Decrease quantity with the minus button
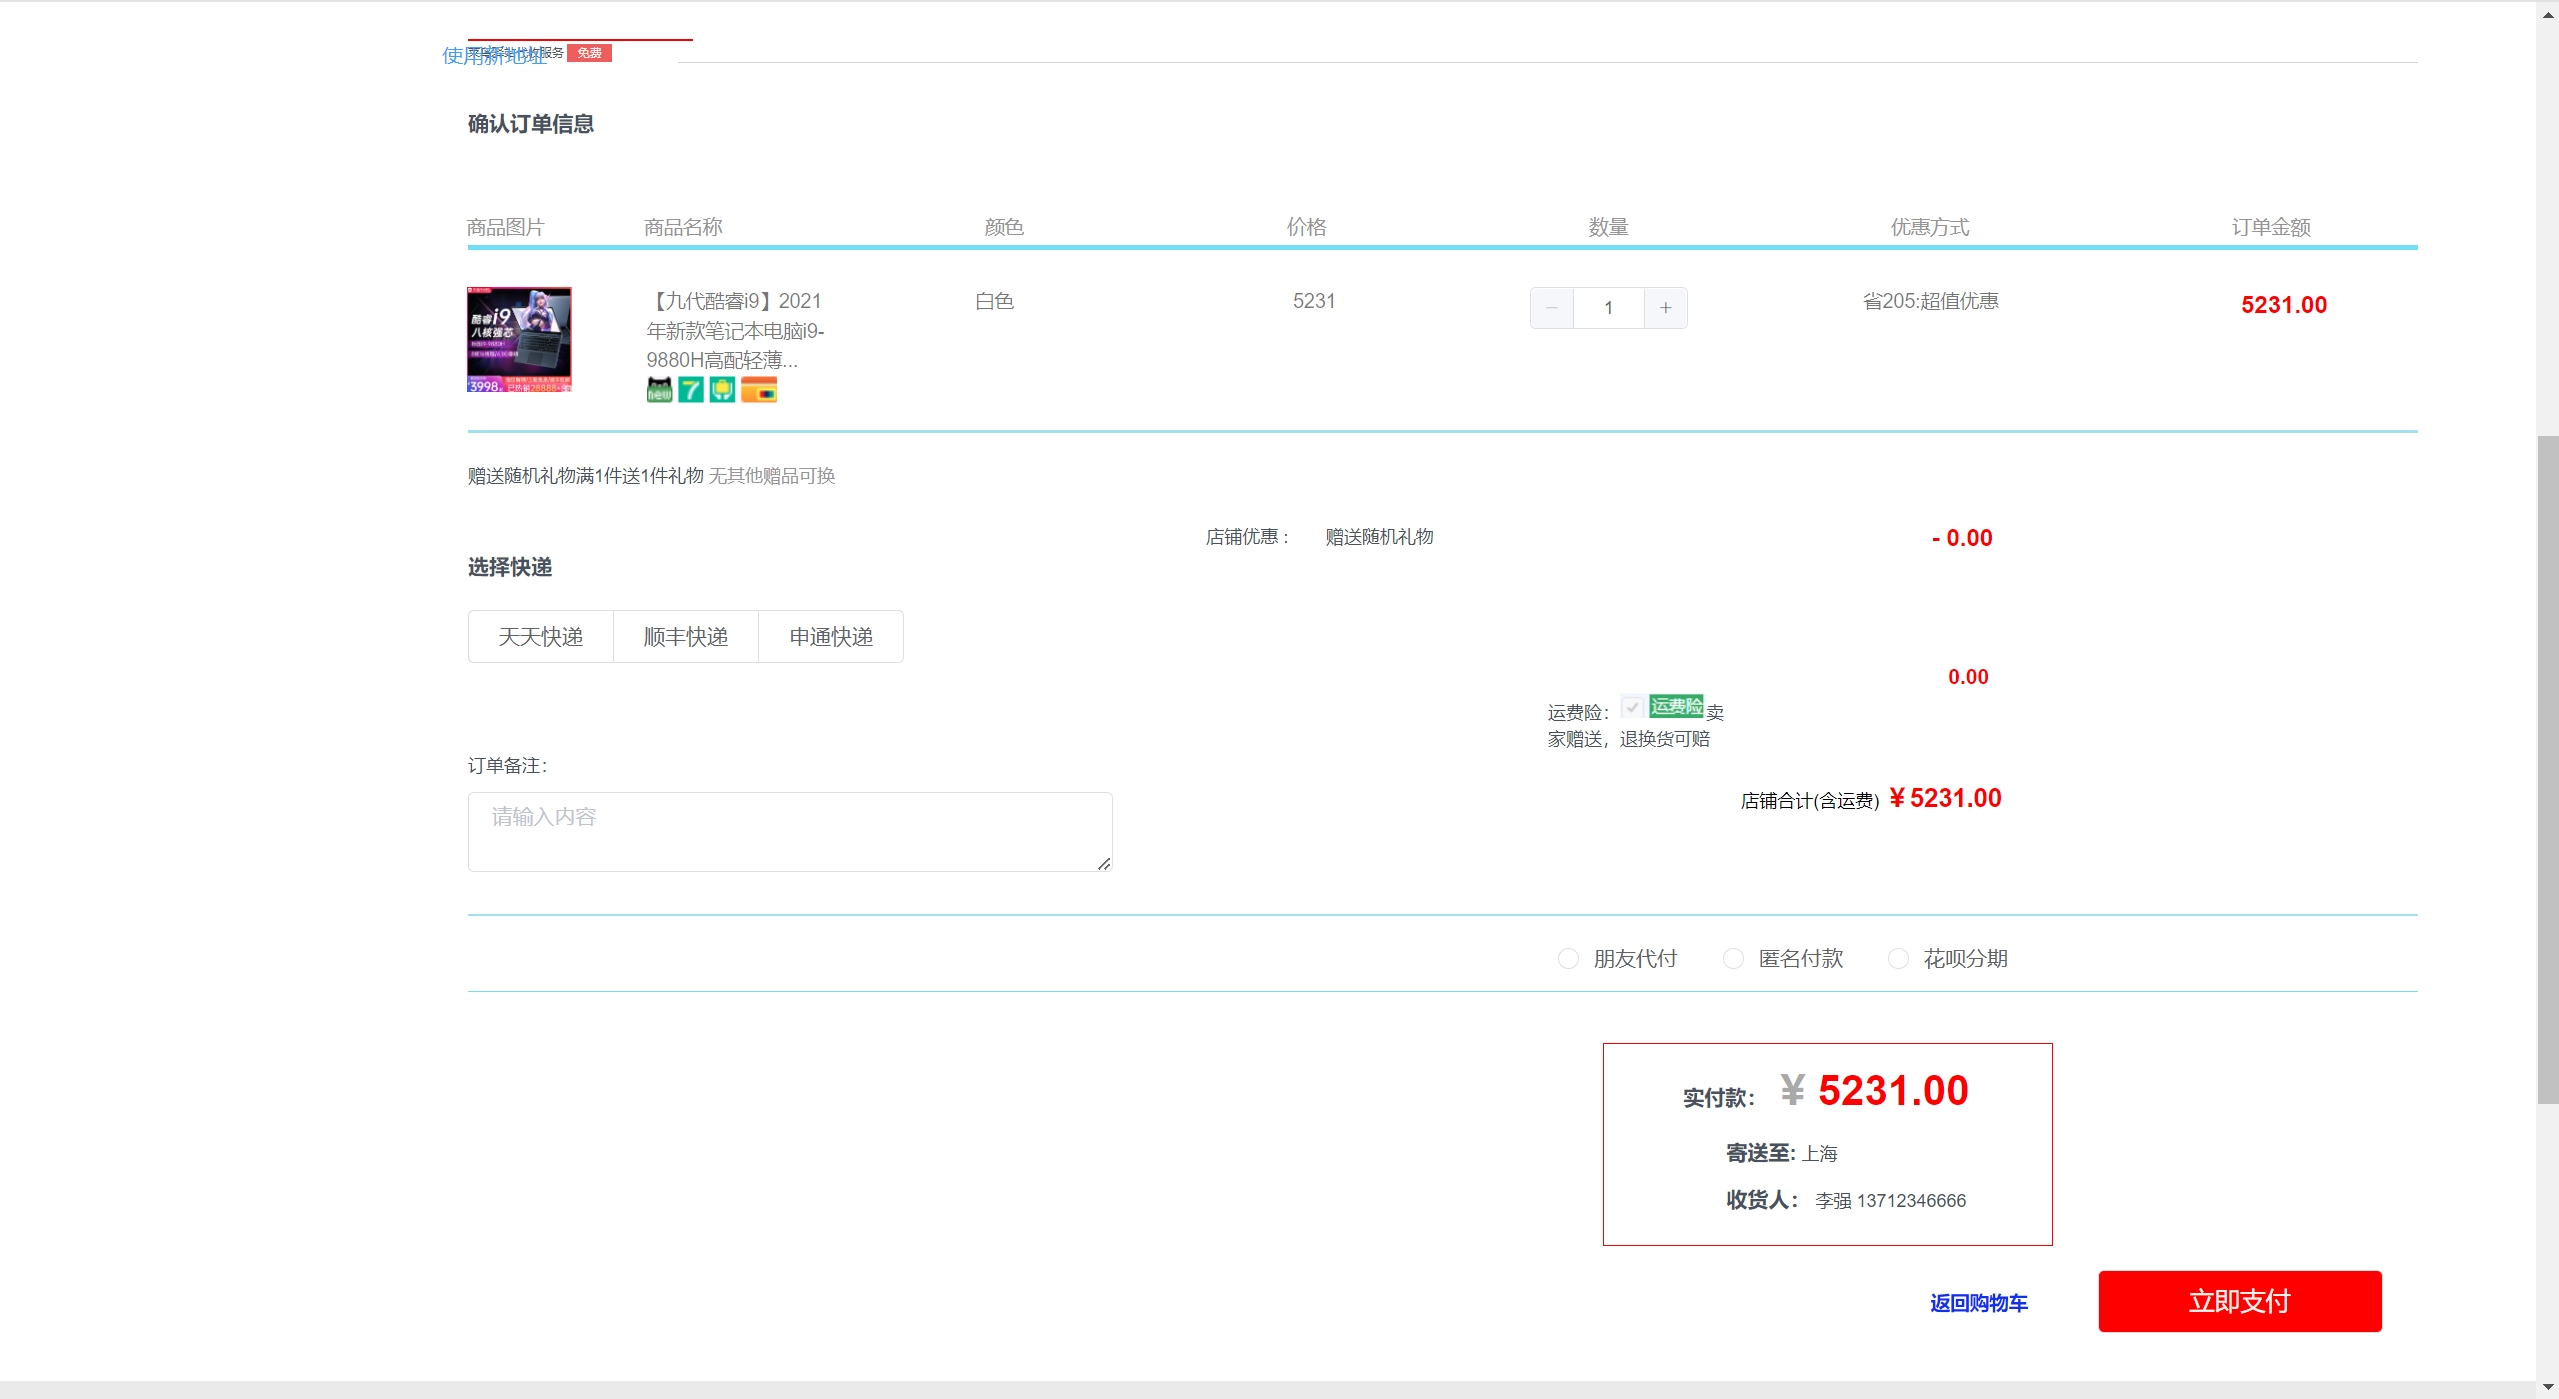2559x1399 pixels. coord(1551,308)
